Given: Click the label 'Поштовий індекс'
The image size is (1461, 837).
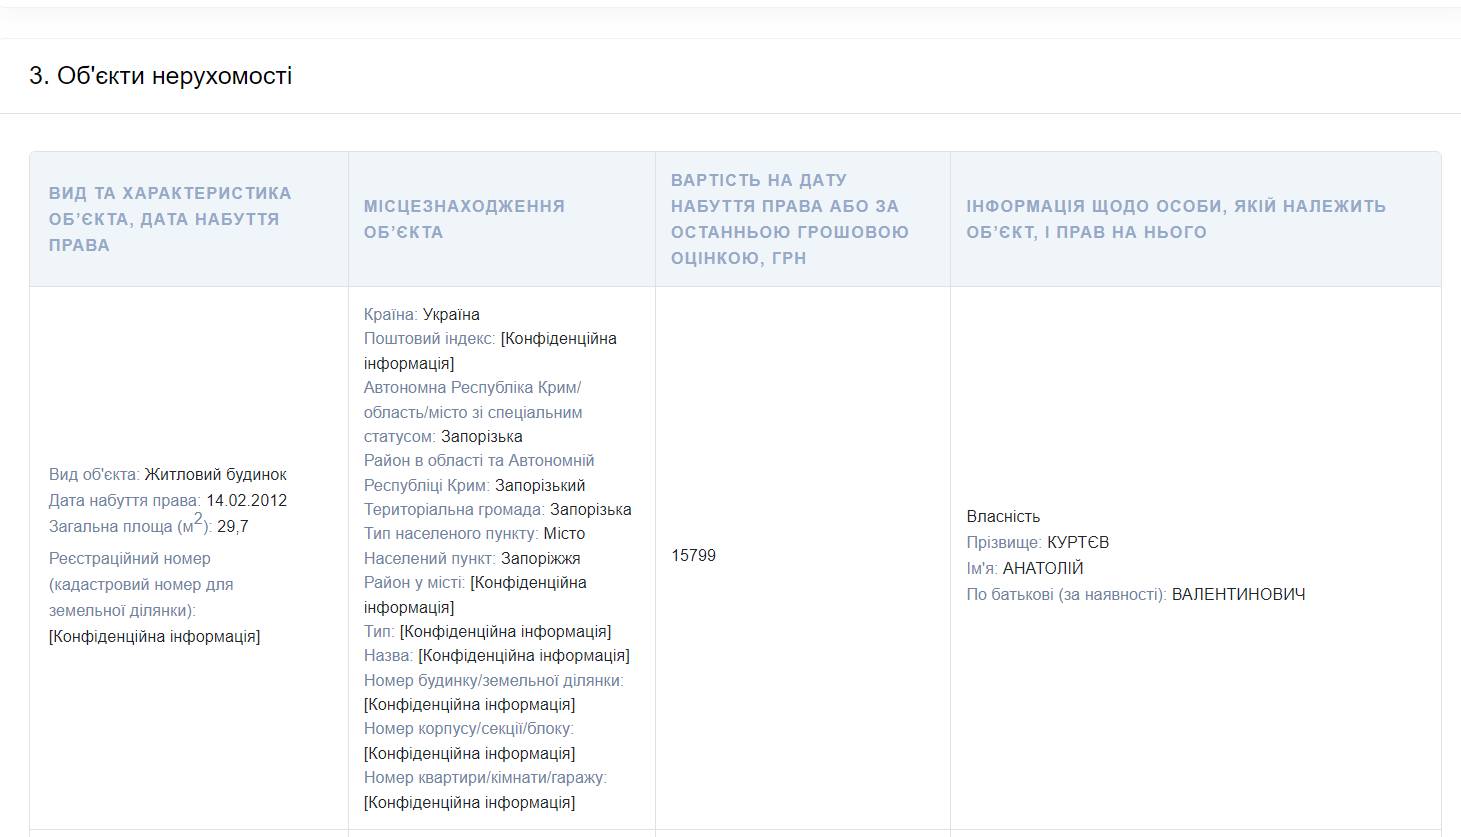Looking at the screenshot, I should pos(430,338).
